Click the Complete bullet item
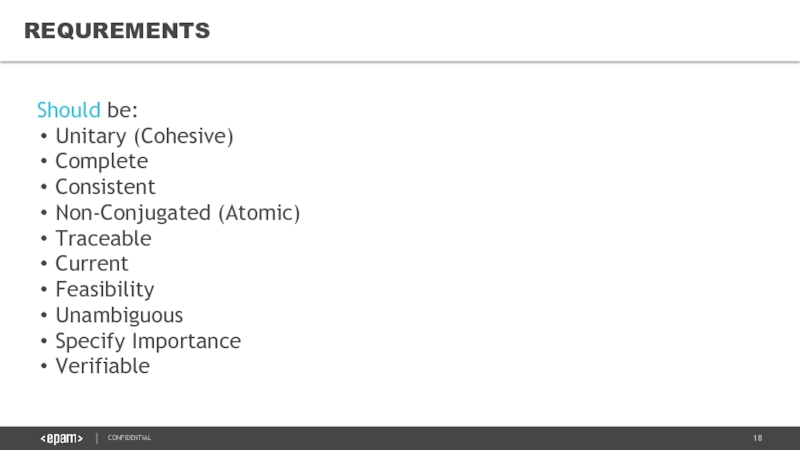Viewport: 800px width, 450px height. pos(101,161)
